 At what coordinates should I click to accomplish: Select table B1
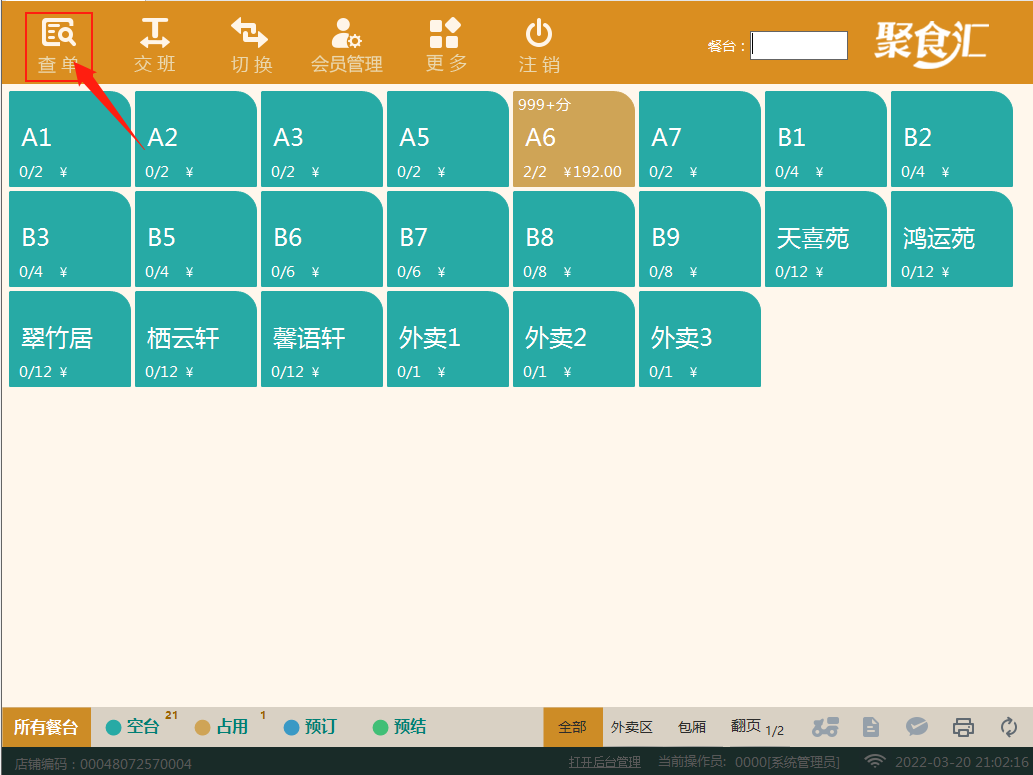(x=826, y=139)
